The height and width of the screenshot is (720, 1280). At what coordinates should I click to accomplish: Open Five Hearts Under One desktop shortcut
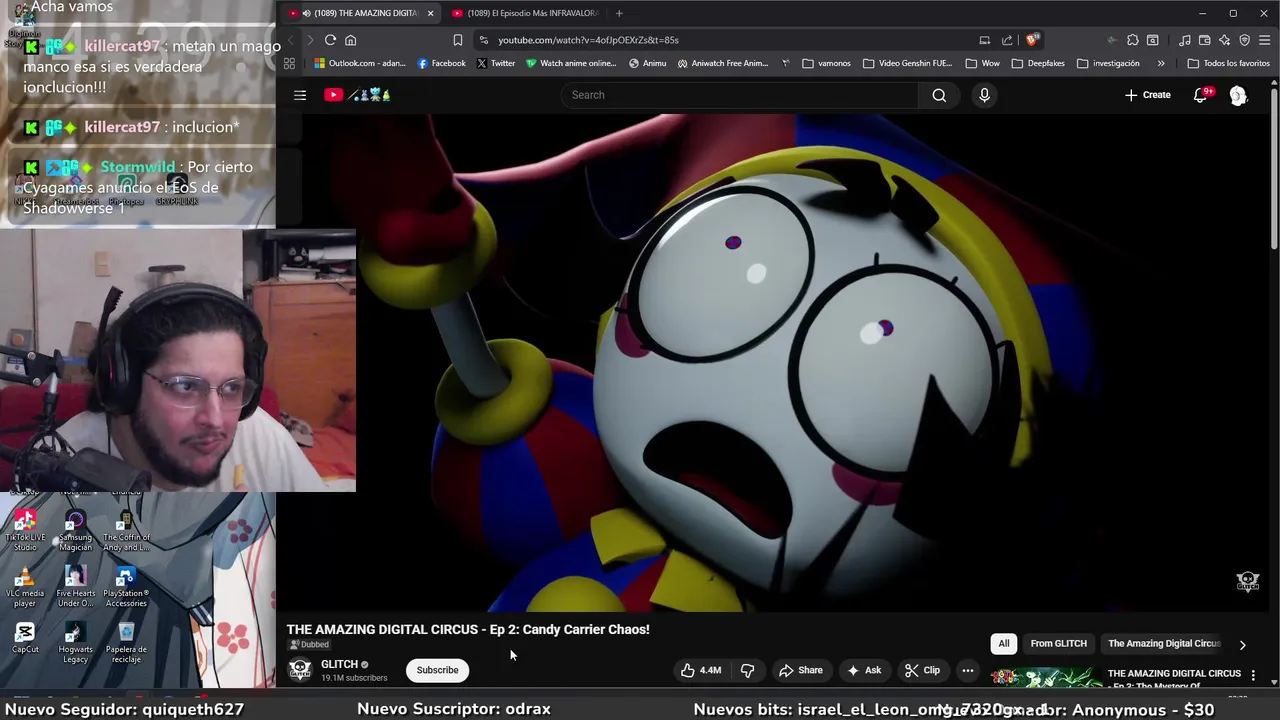pos(75,587)
